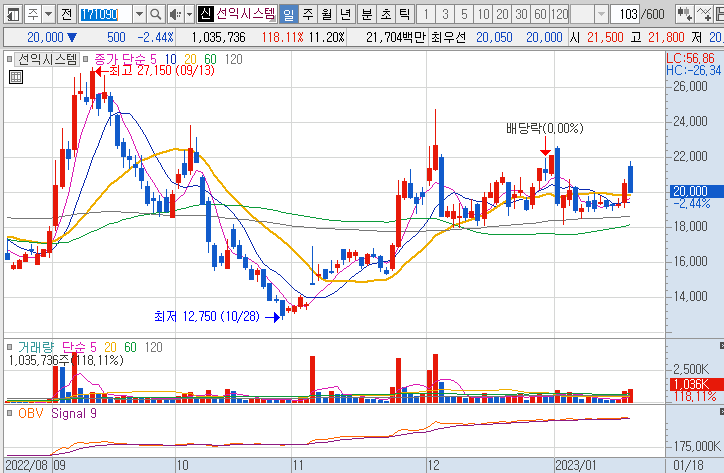Screen dimensions: 724x473
Task: Select the 5 interval button
Action: click(464, 14)
